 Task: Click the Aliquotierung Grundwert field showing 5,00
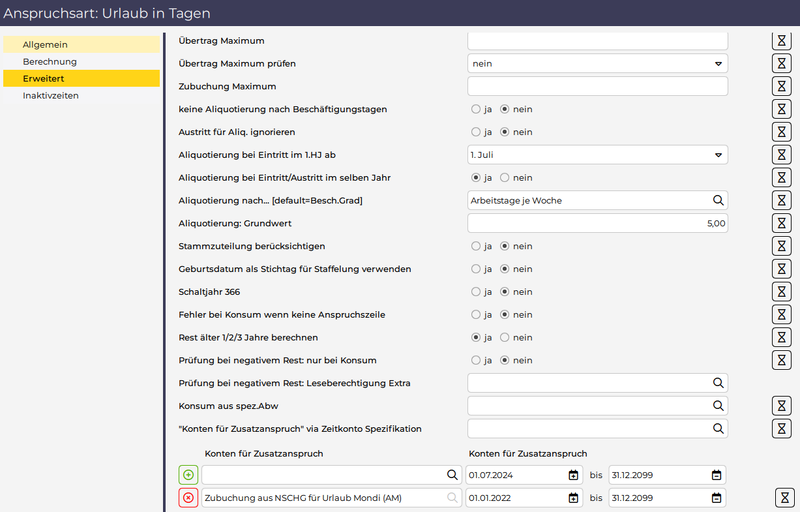(597, 223)
